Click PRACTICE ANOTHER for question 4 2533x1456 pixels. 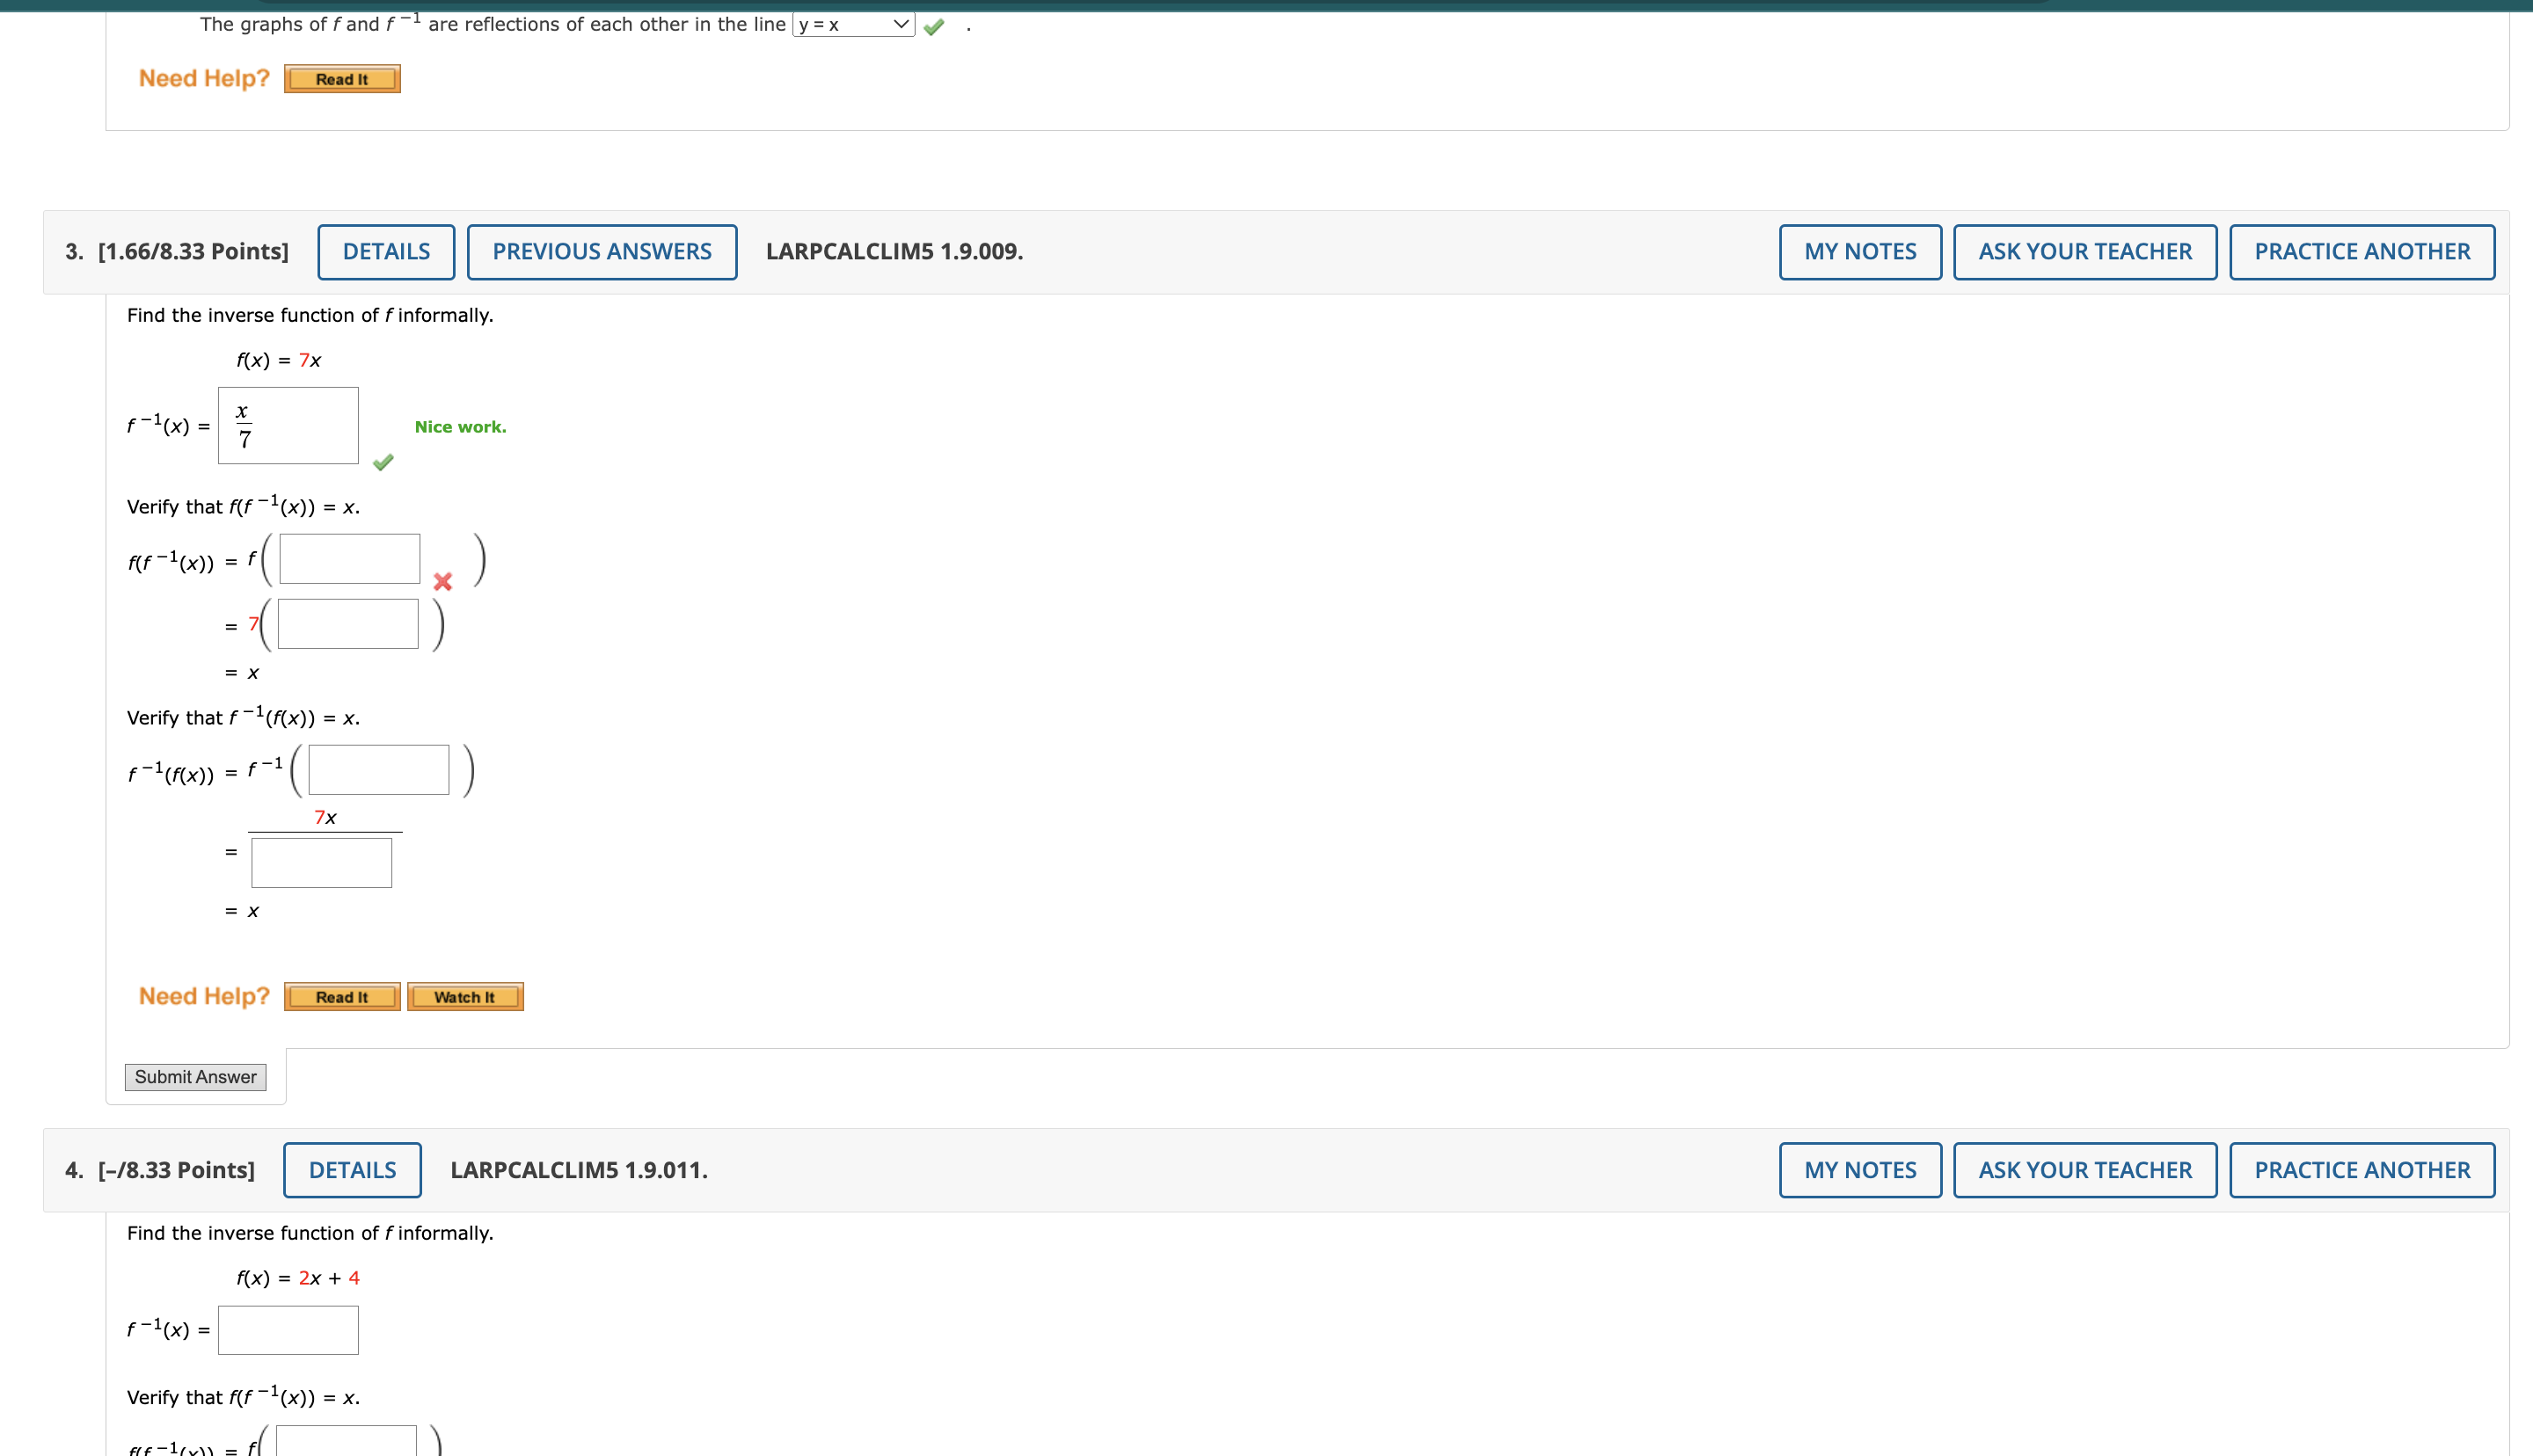coord(2361,1169)
